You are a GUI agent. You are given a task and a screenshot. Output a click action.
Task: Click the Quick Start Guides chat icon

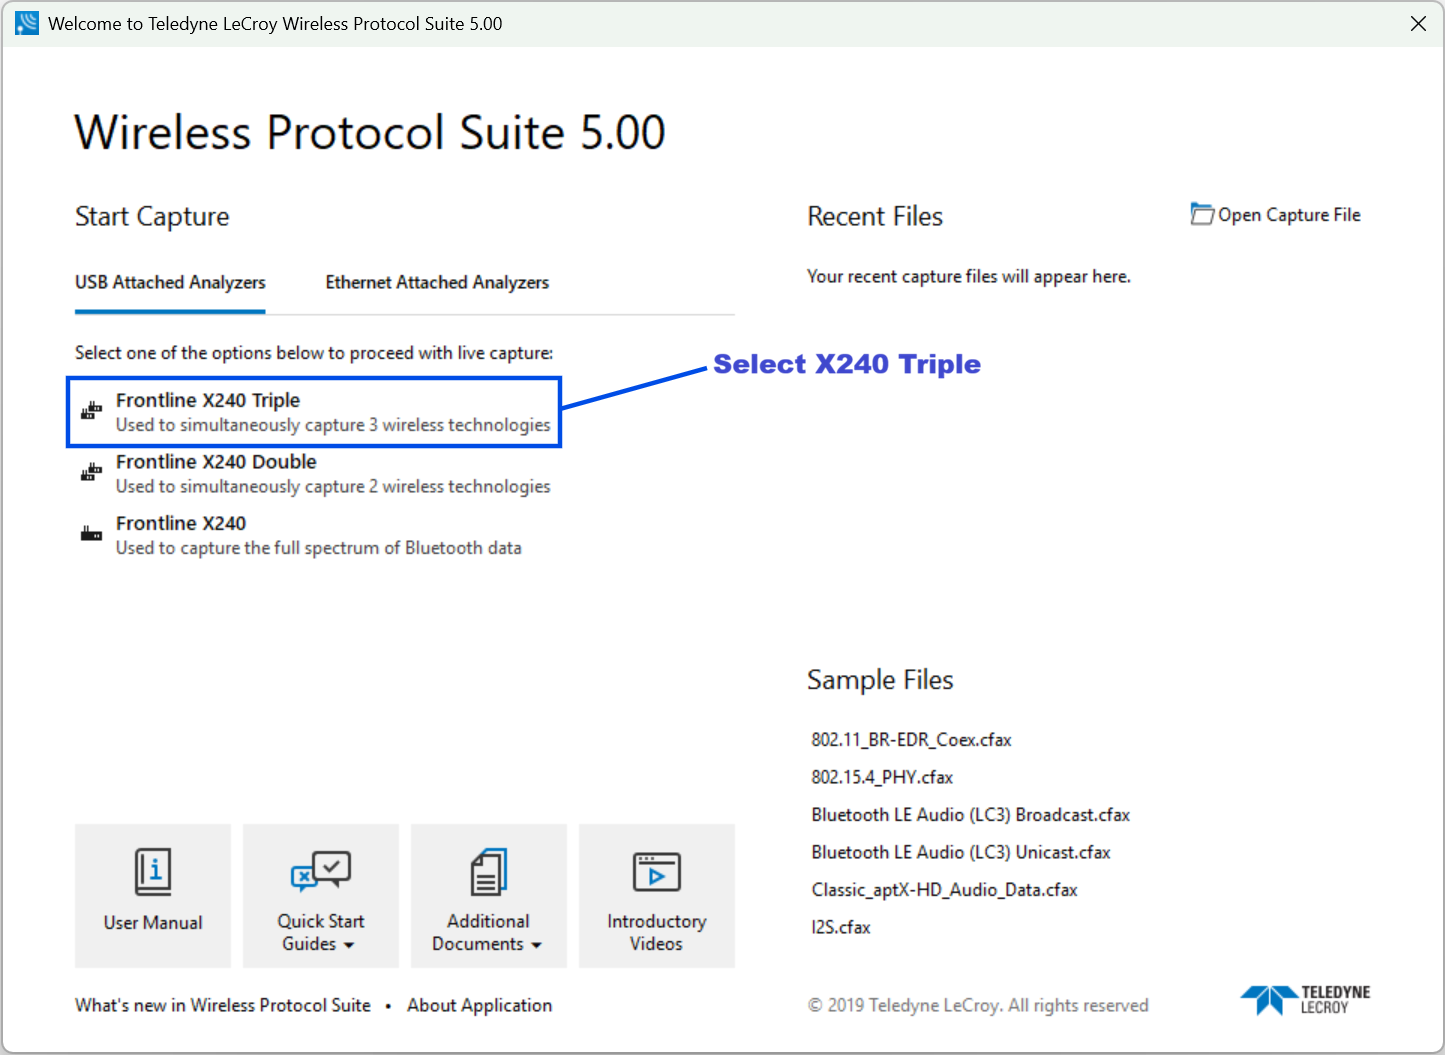[321, 871]
